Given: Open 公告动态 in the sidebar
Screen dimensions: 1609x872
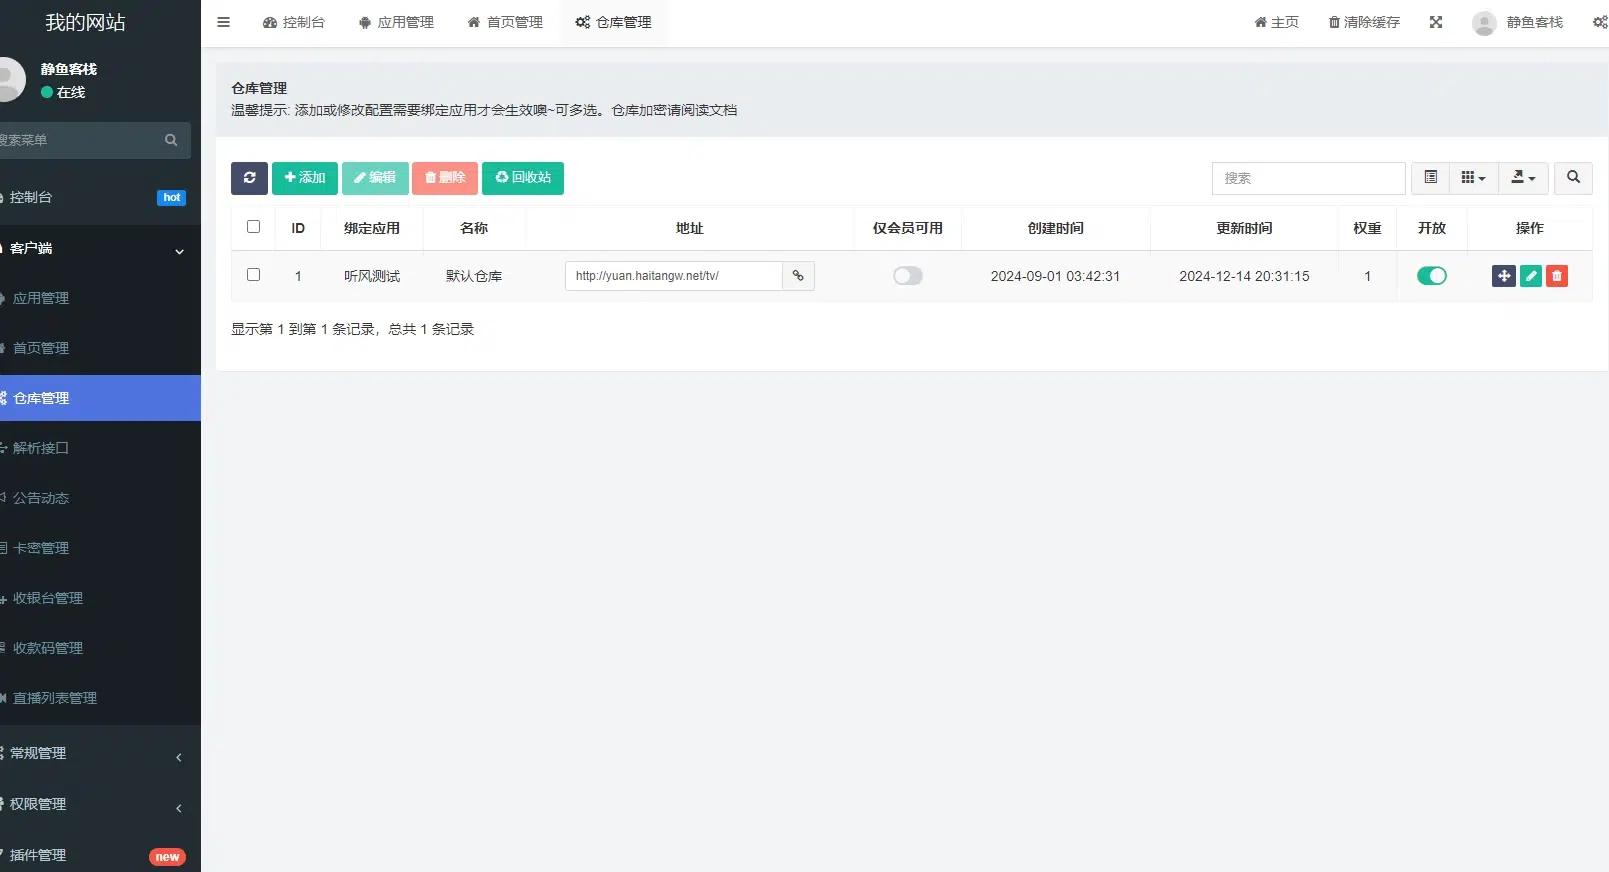Looking at the screenshot, I should click(x=100, y=498).
